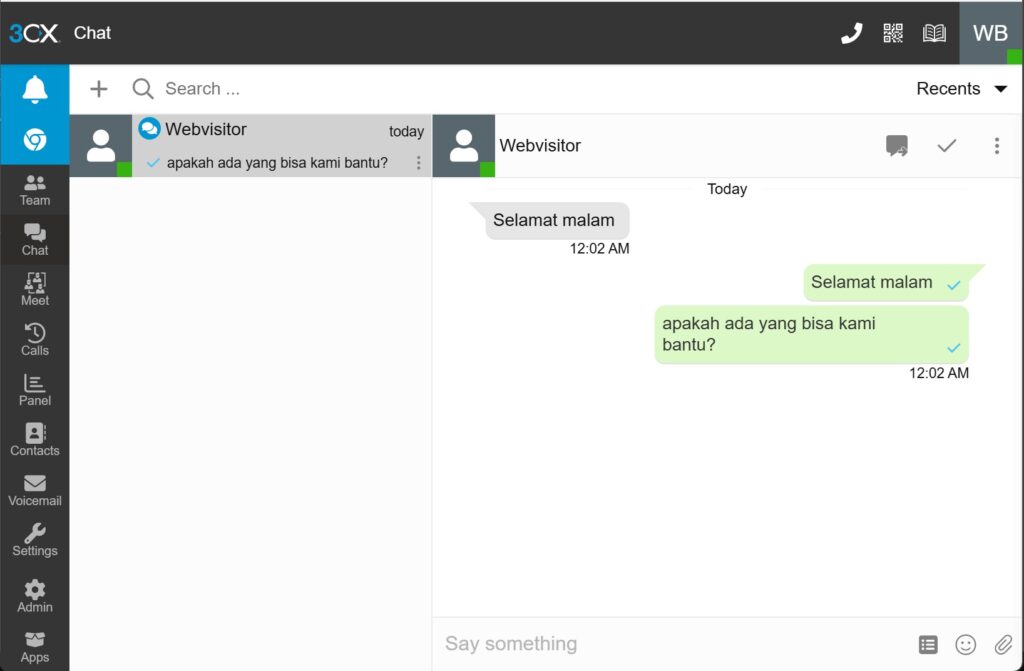Open the phone dialer icon

(851, 33)
